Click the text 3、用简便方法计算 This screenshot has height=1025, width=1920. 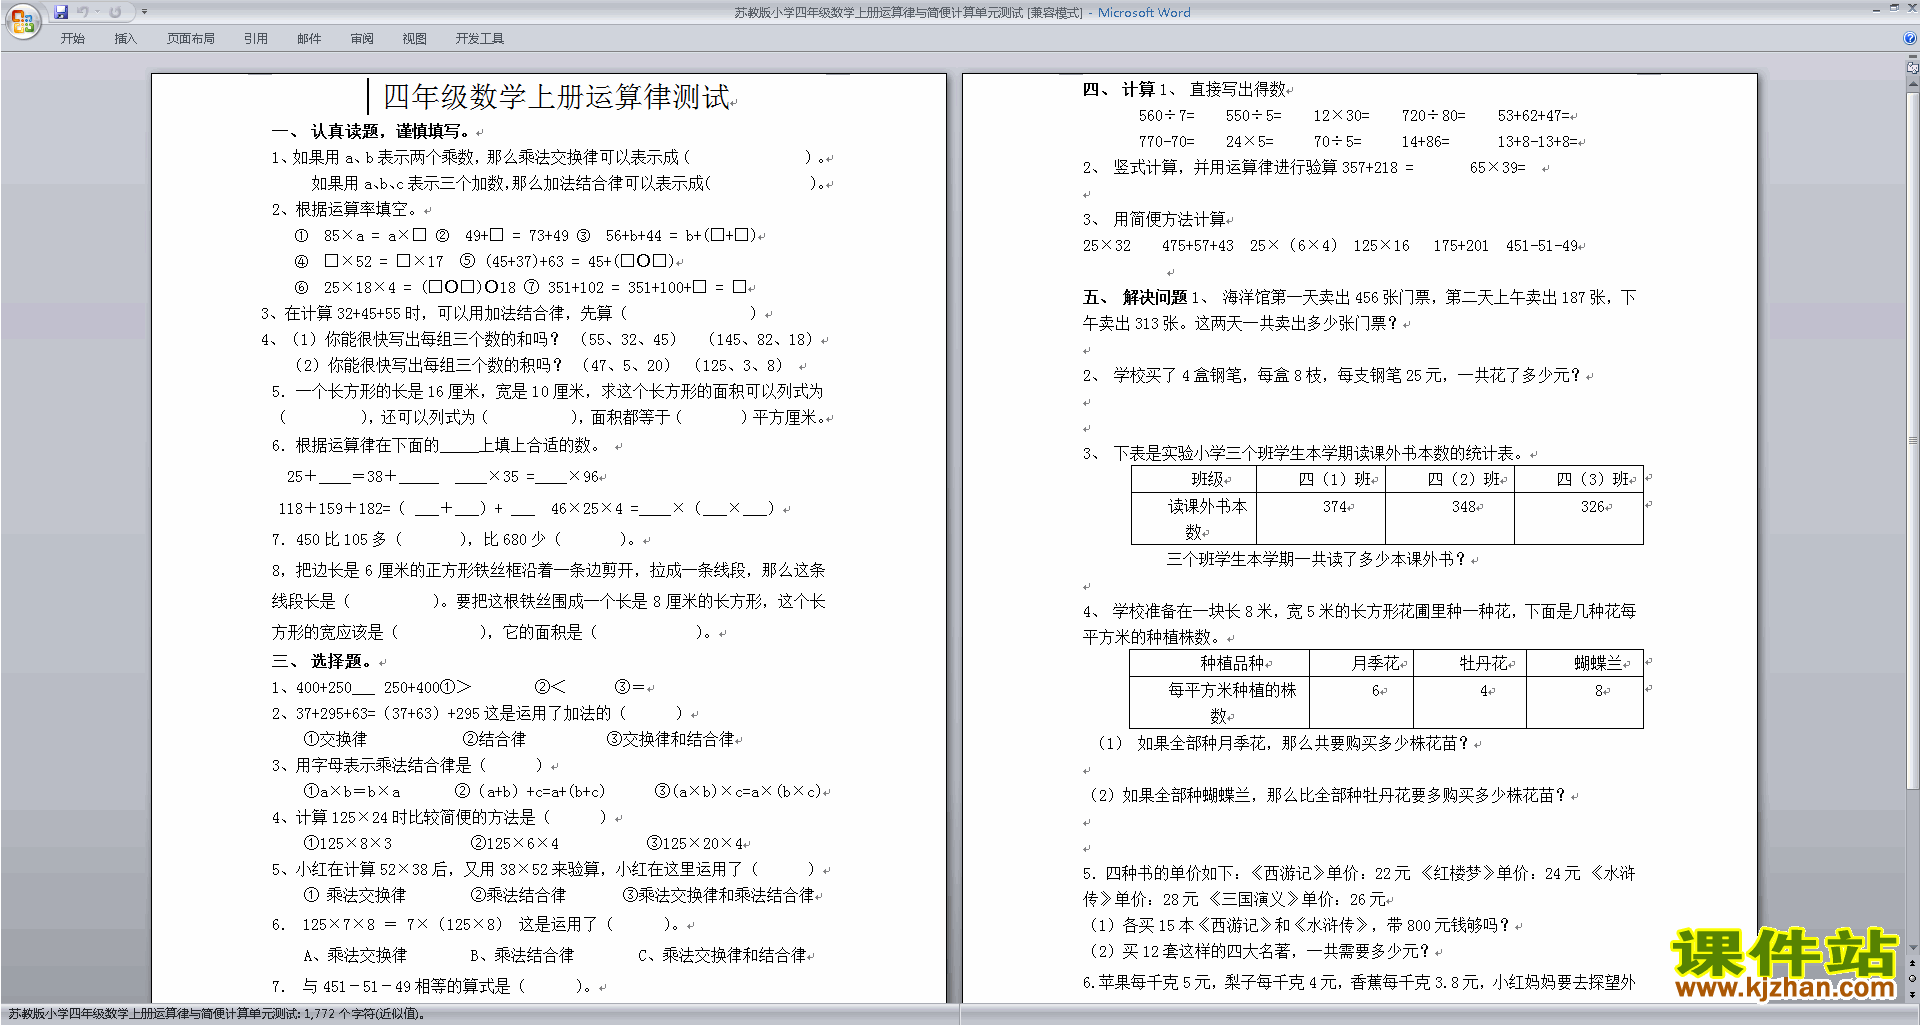(x=1154, y=219)
